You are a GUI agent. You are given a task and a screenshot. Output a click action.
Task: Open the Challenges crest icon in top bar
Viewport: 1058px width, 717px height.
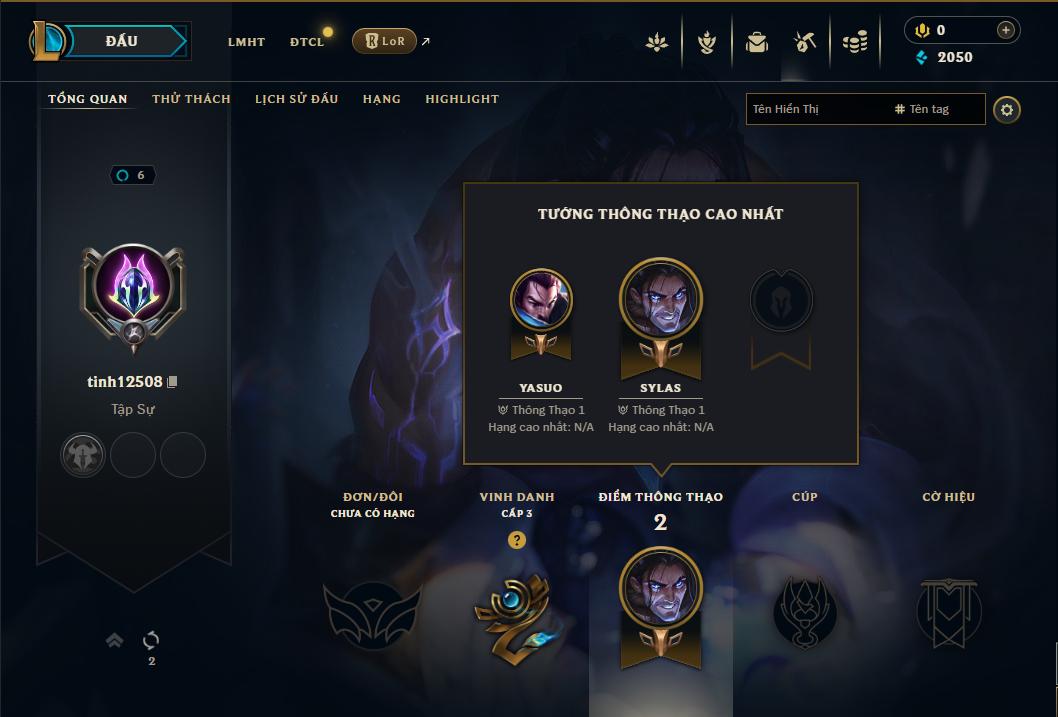(x=706, y=42)
